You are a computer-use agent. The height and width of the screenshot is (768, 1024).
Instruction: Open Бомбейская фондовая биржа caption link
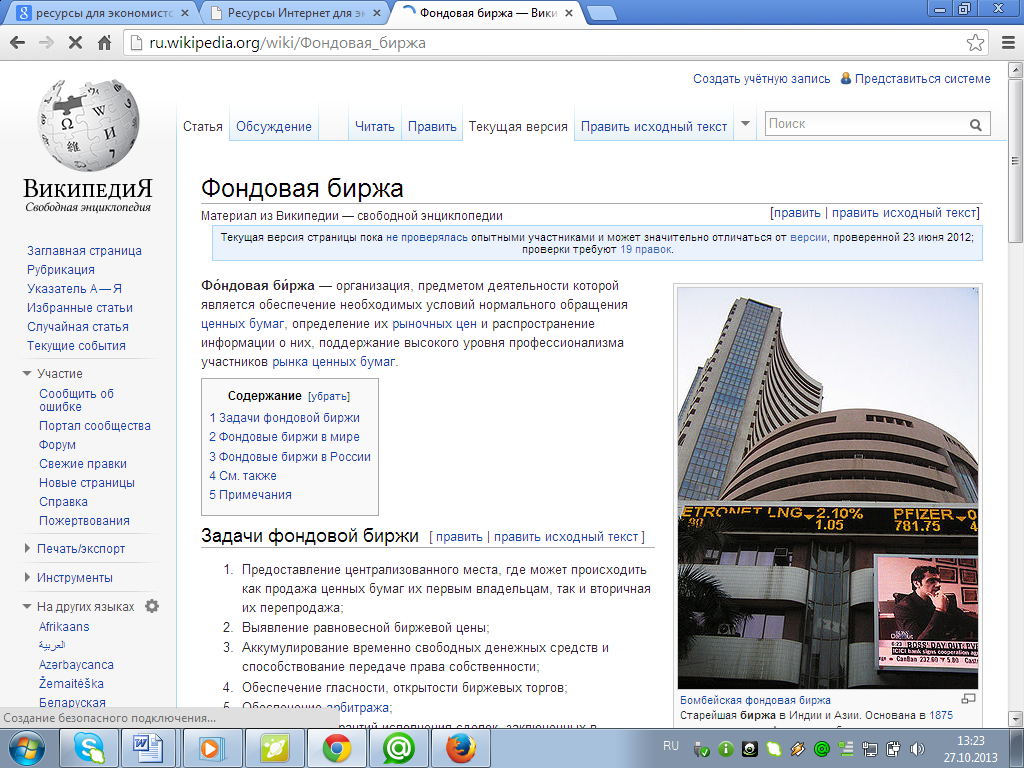point(755,700)
